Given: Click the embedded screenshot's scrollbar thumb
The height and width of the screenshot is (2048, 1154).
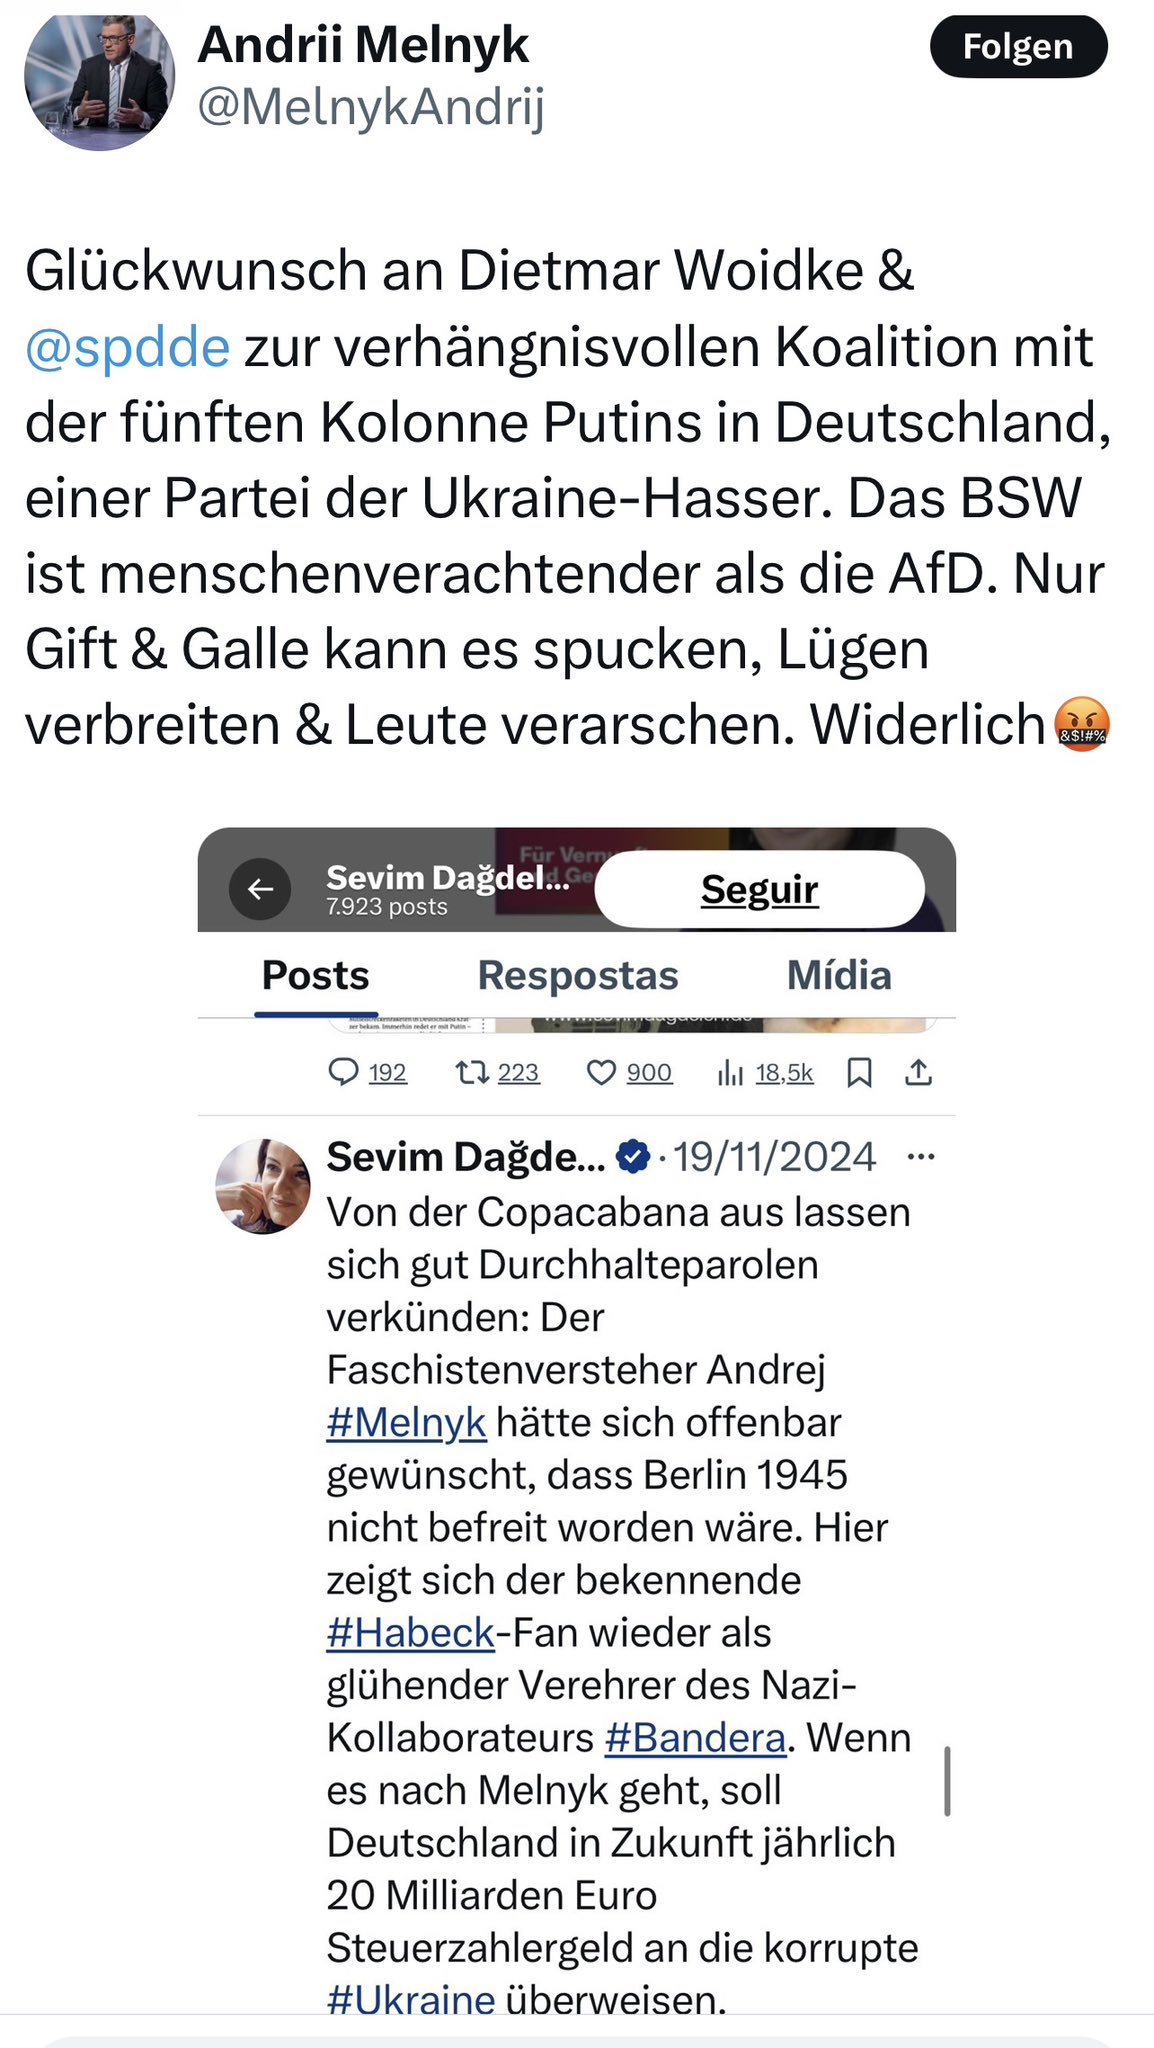Looking at the screenshot, I should [947, 1780].
